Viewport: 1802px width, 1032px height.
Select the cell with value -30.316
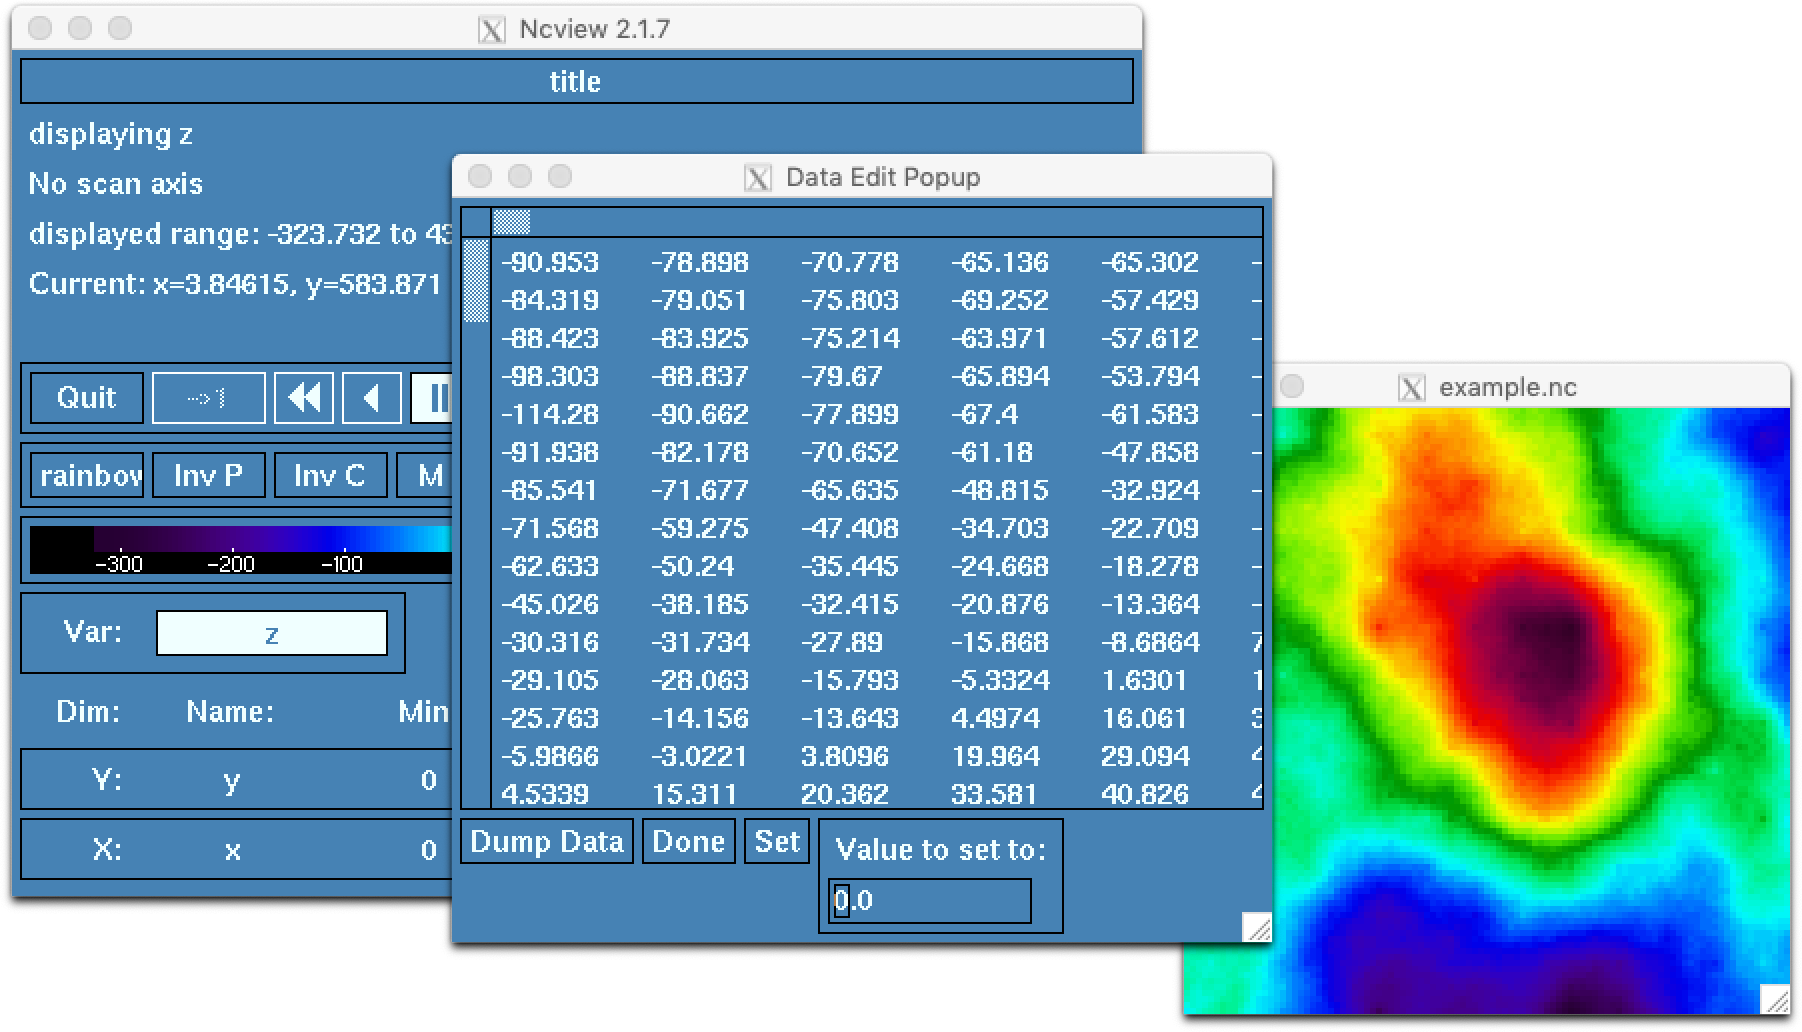pyautogui.click(x=550, y=642)
